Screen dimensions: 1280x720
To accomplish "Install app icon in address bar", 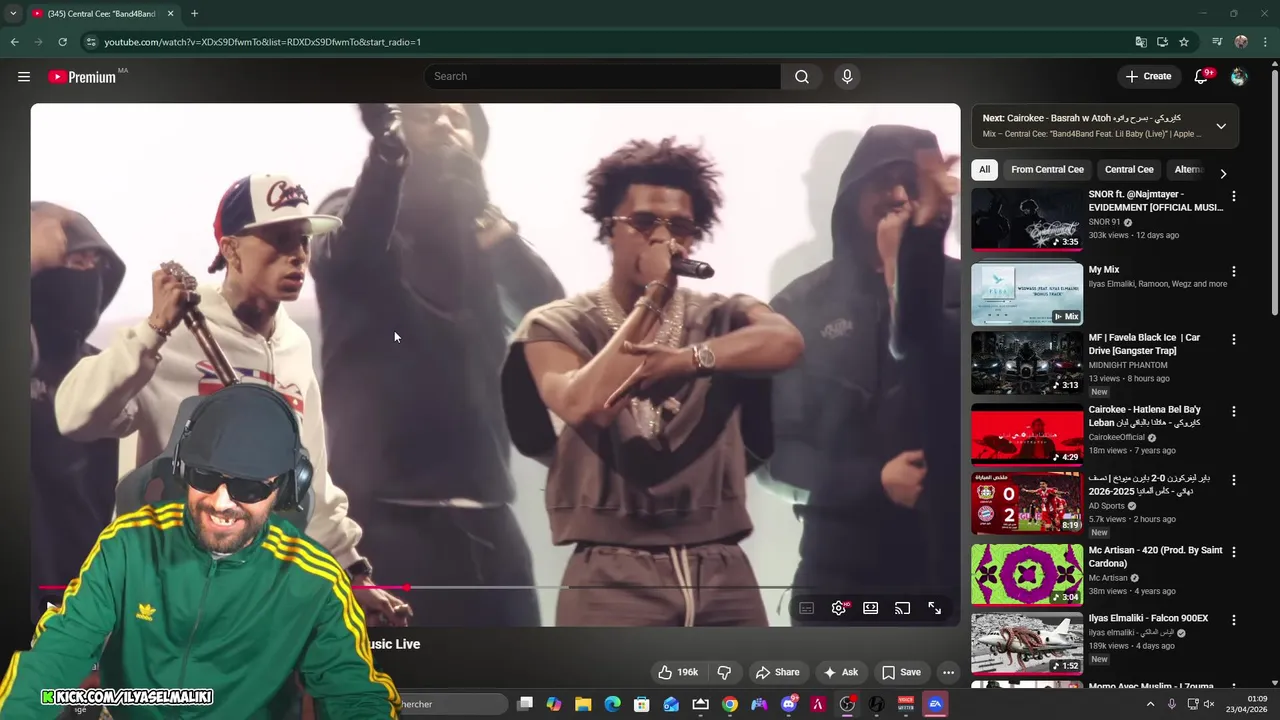I will [x=1162, y=42].
